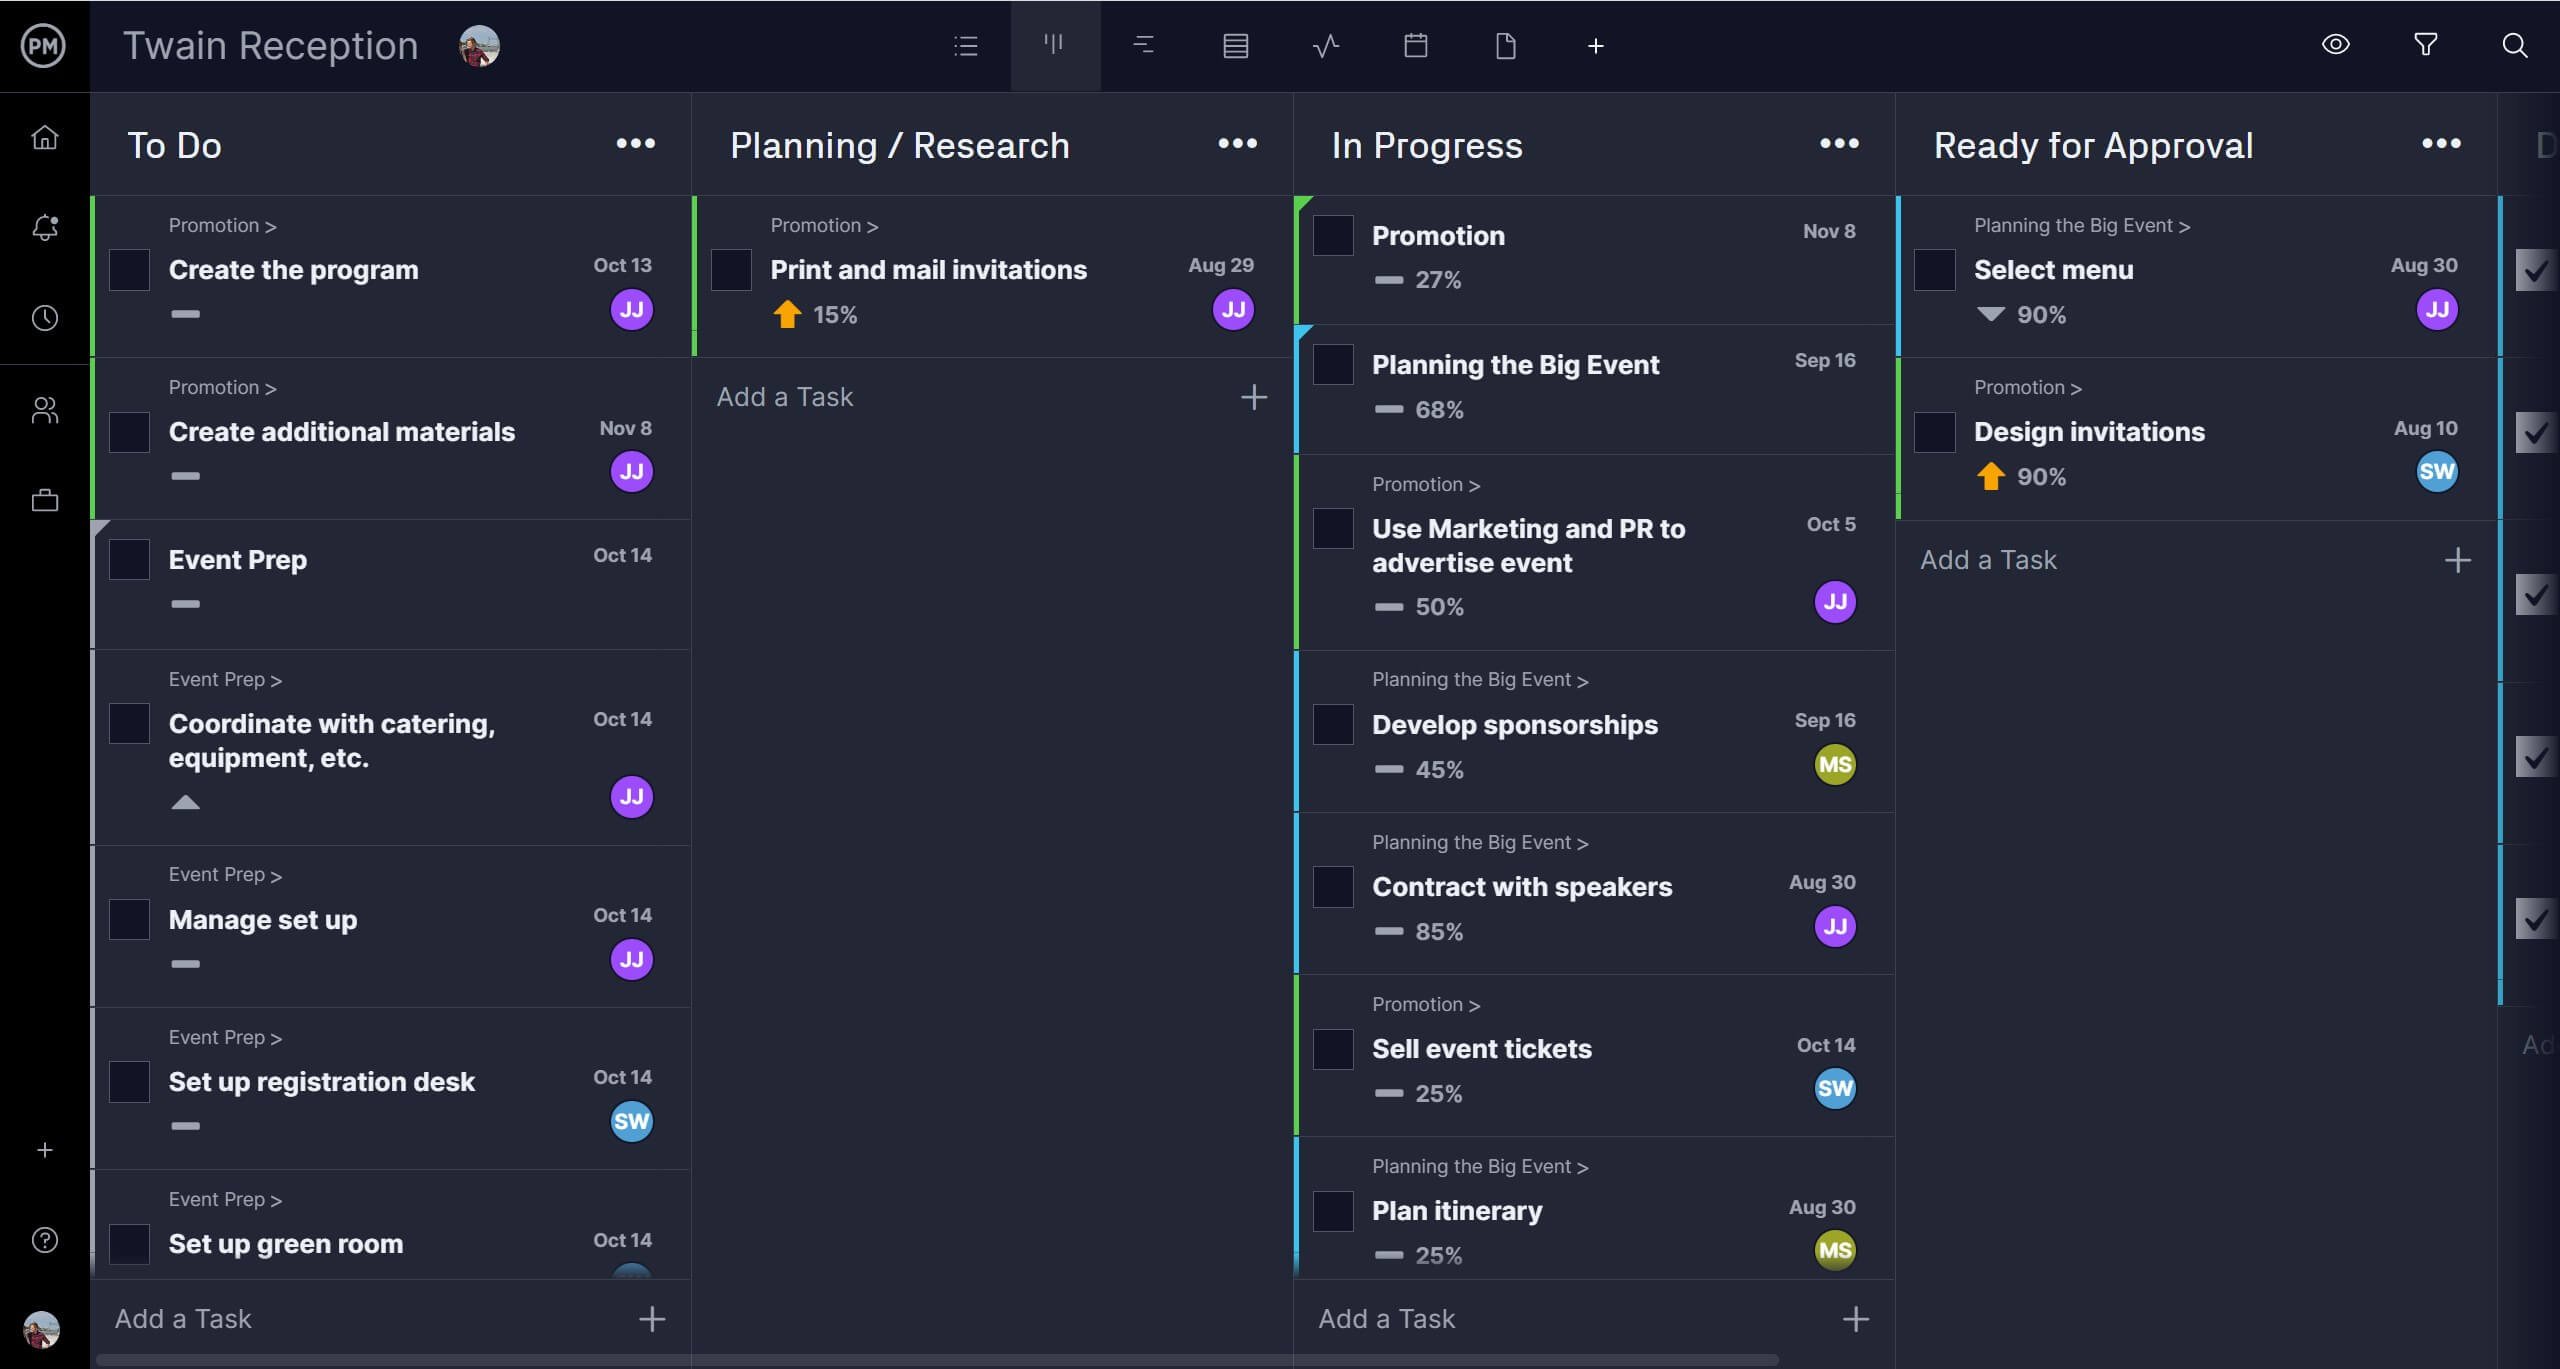The width and height of the screenshot is (2560, 1369).
Task: Click 'Add a Task' in Ready for Approval column
Action: (x=1989, y=558)
